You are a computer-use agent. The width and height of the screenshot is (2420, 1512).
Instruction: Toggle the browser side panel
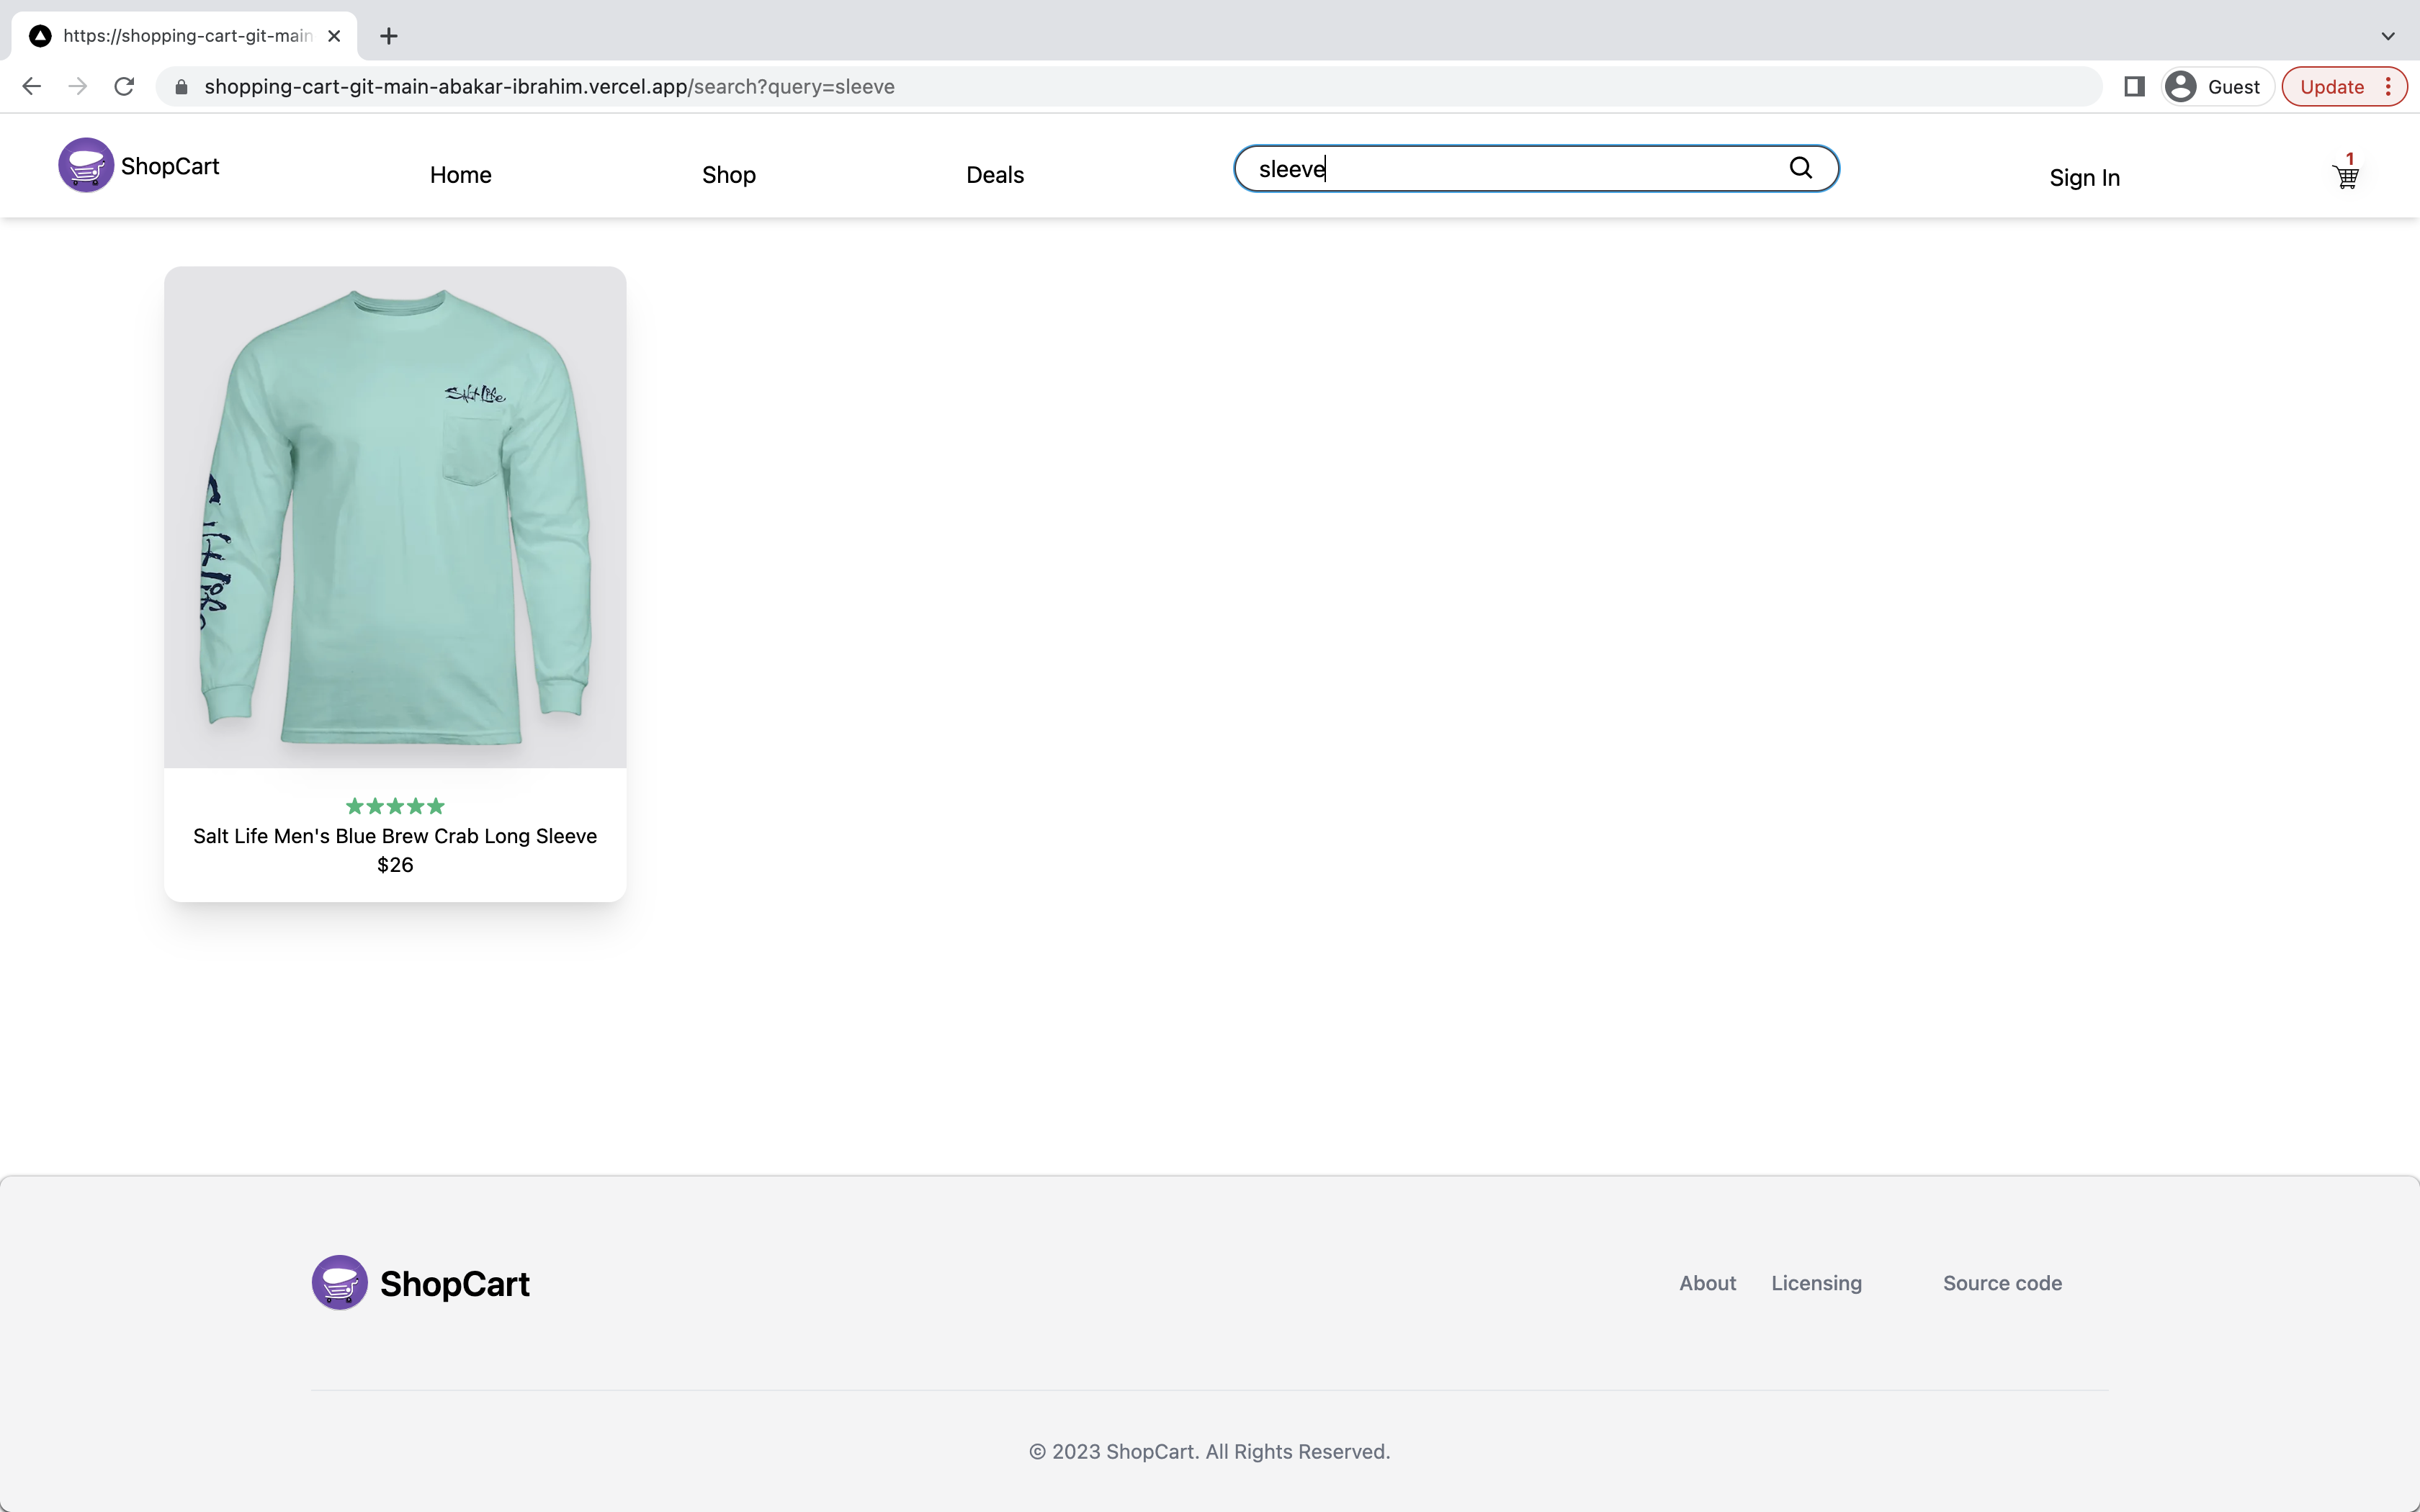(x=2134, y=87)
